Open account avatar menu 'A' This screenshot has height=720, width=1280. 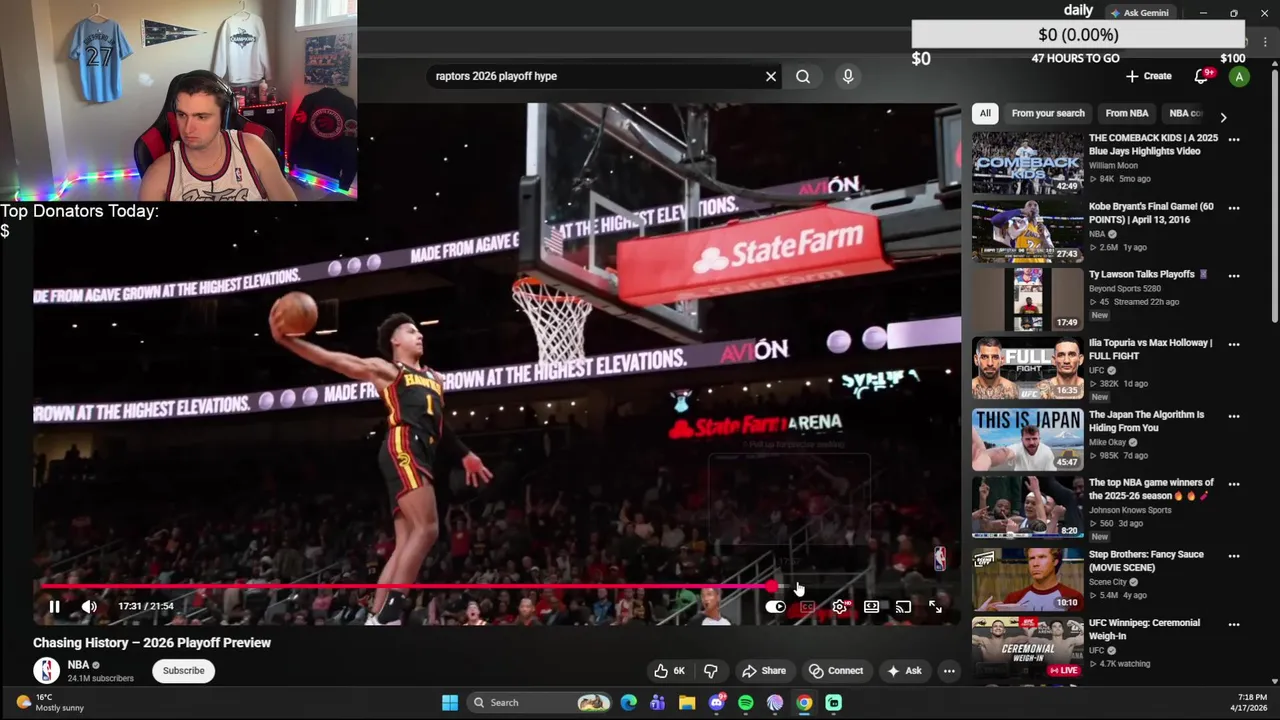(x=1239, y=77)
